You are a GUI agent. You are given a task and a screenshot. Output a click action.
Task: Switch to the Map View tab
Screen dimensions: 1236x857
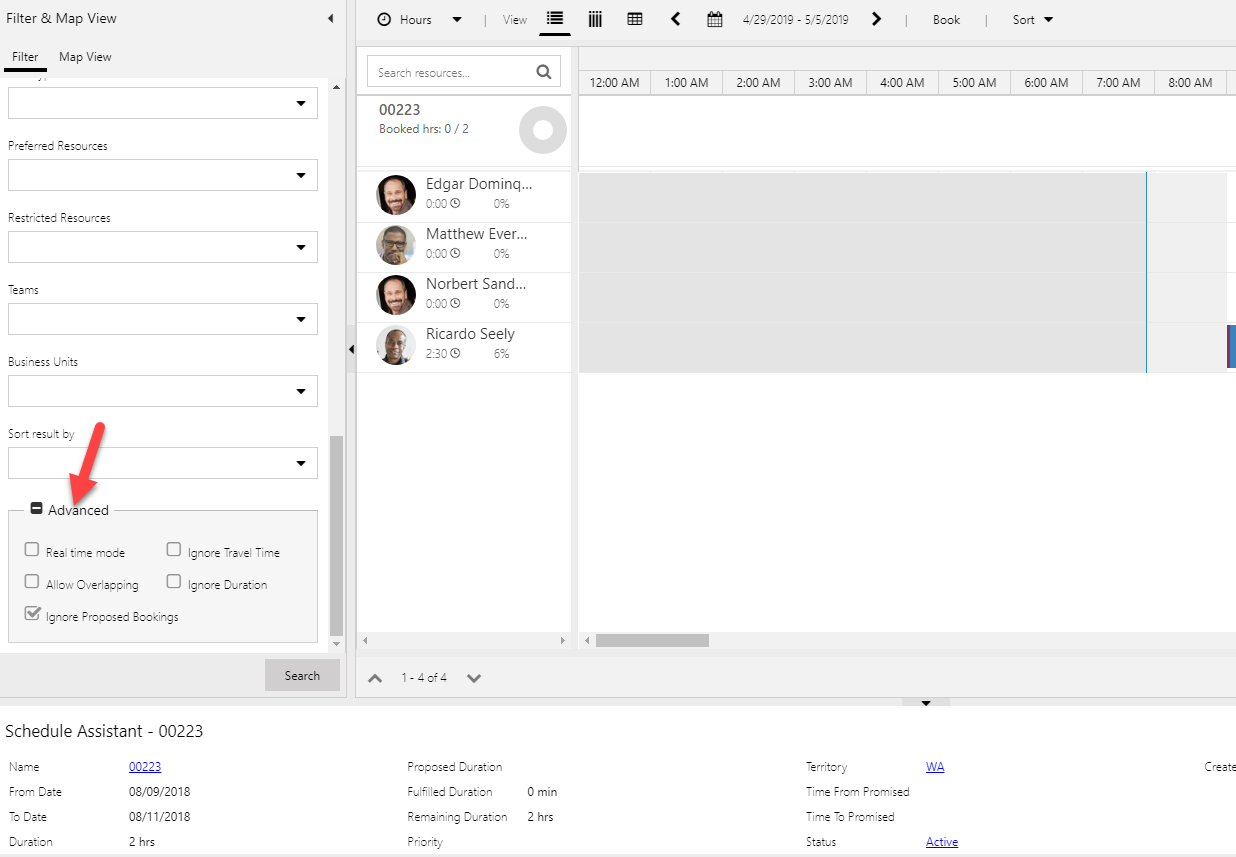tap(84, 56)
